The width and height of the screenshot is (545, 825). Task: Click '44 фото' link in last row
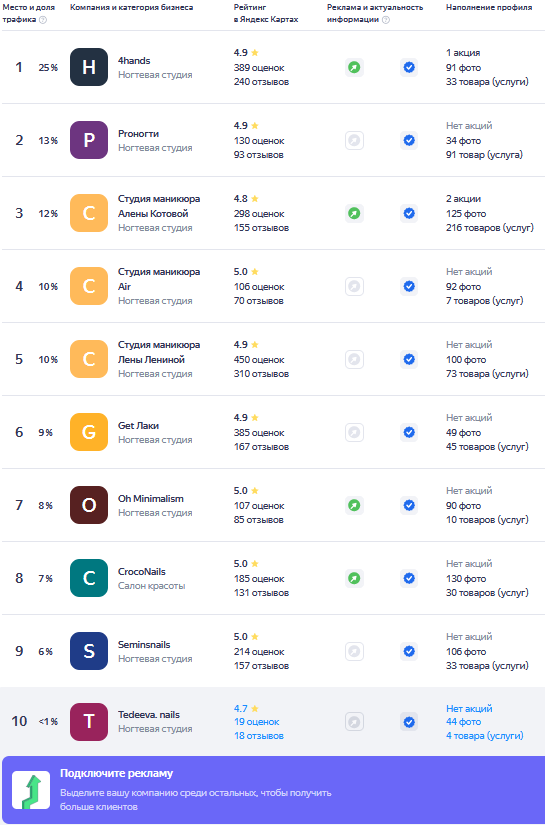tap(463, 722)
